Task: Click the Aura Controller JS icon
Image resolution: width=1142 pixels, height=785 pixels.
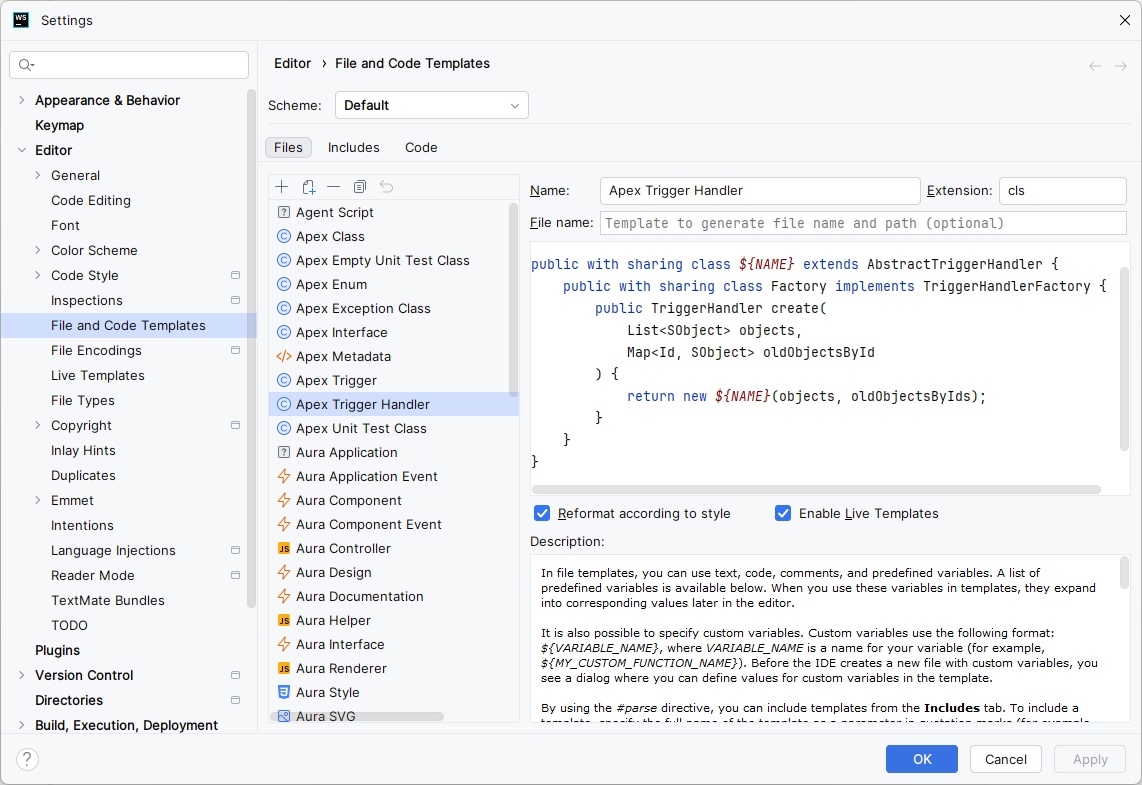Action: [x=284, y=548]
